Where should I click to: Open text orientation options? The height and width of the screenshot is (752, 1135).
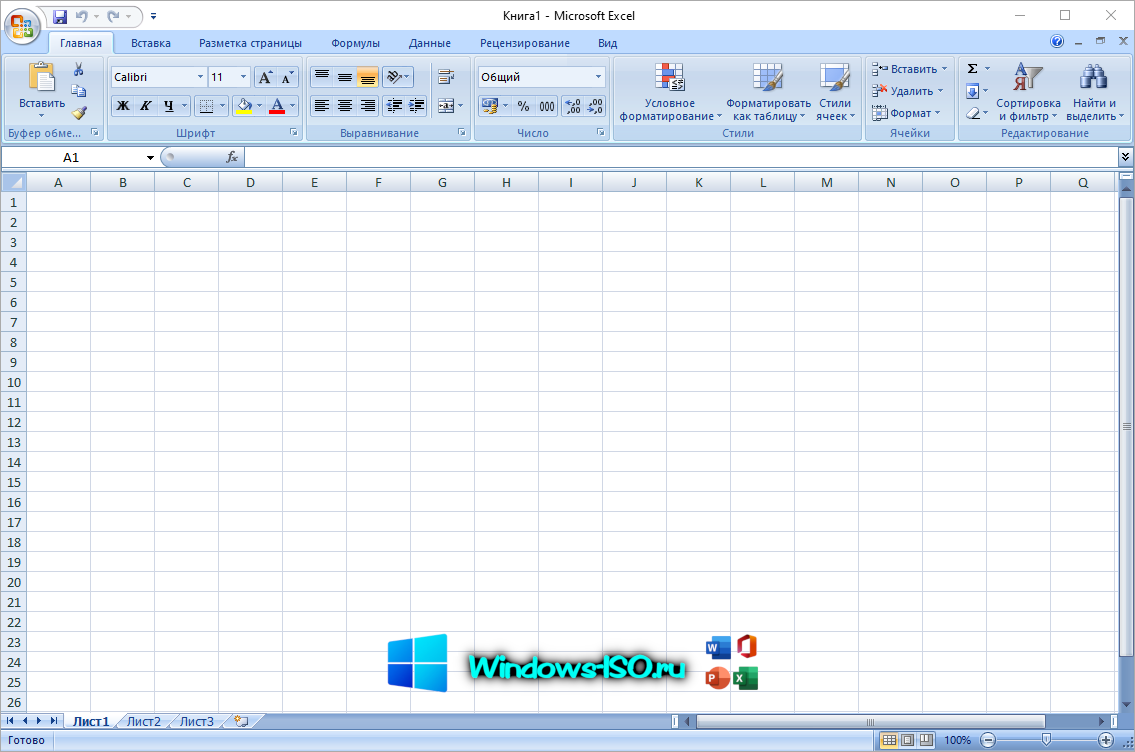click(397, 77)
